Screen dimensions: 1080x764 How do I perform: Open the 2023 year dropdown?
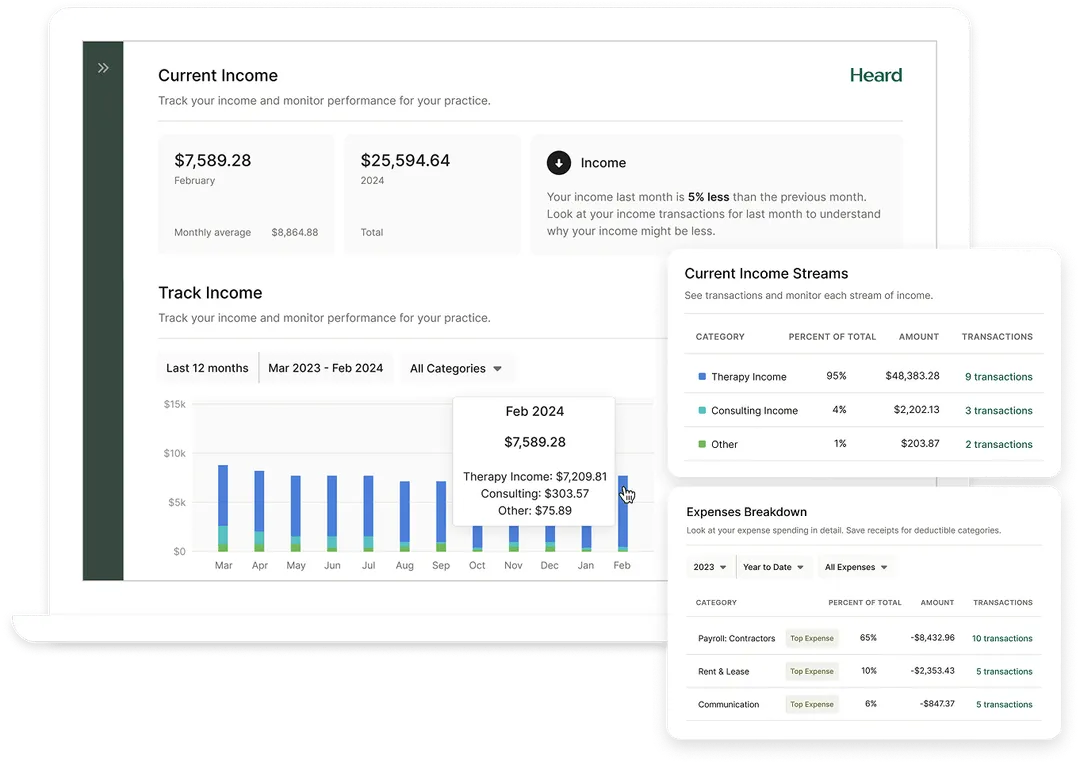click(x=710, y=567)
